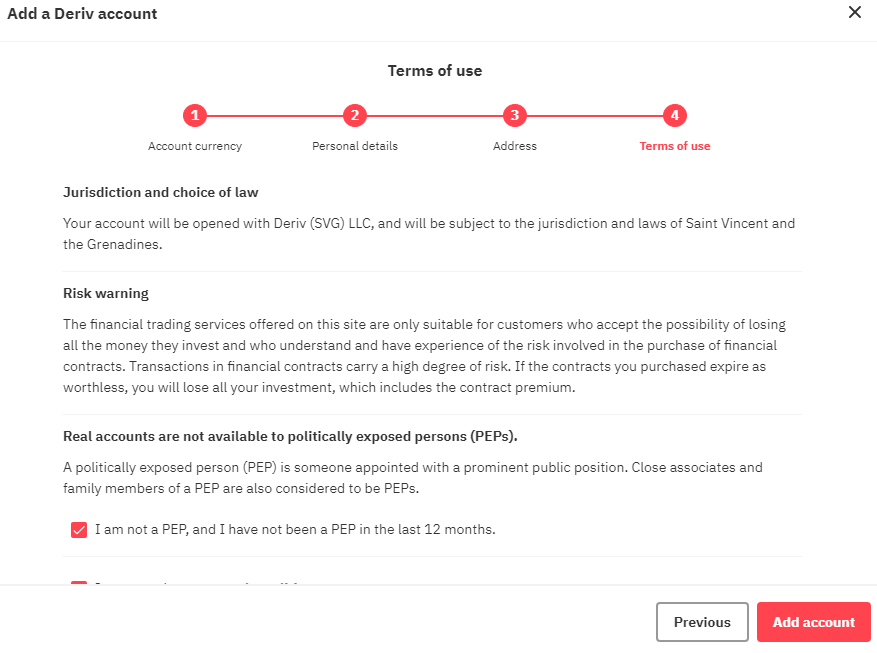Open the Account currency step label
This screenshot has width=877, height=653.
(195, 145)
